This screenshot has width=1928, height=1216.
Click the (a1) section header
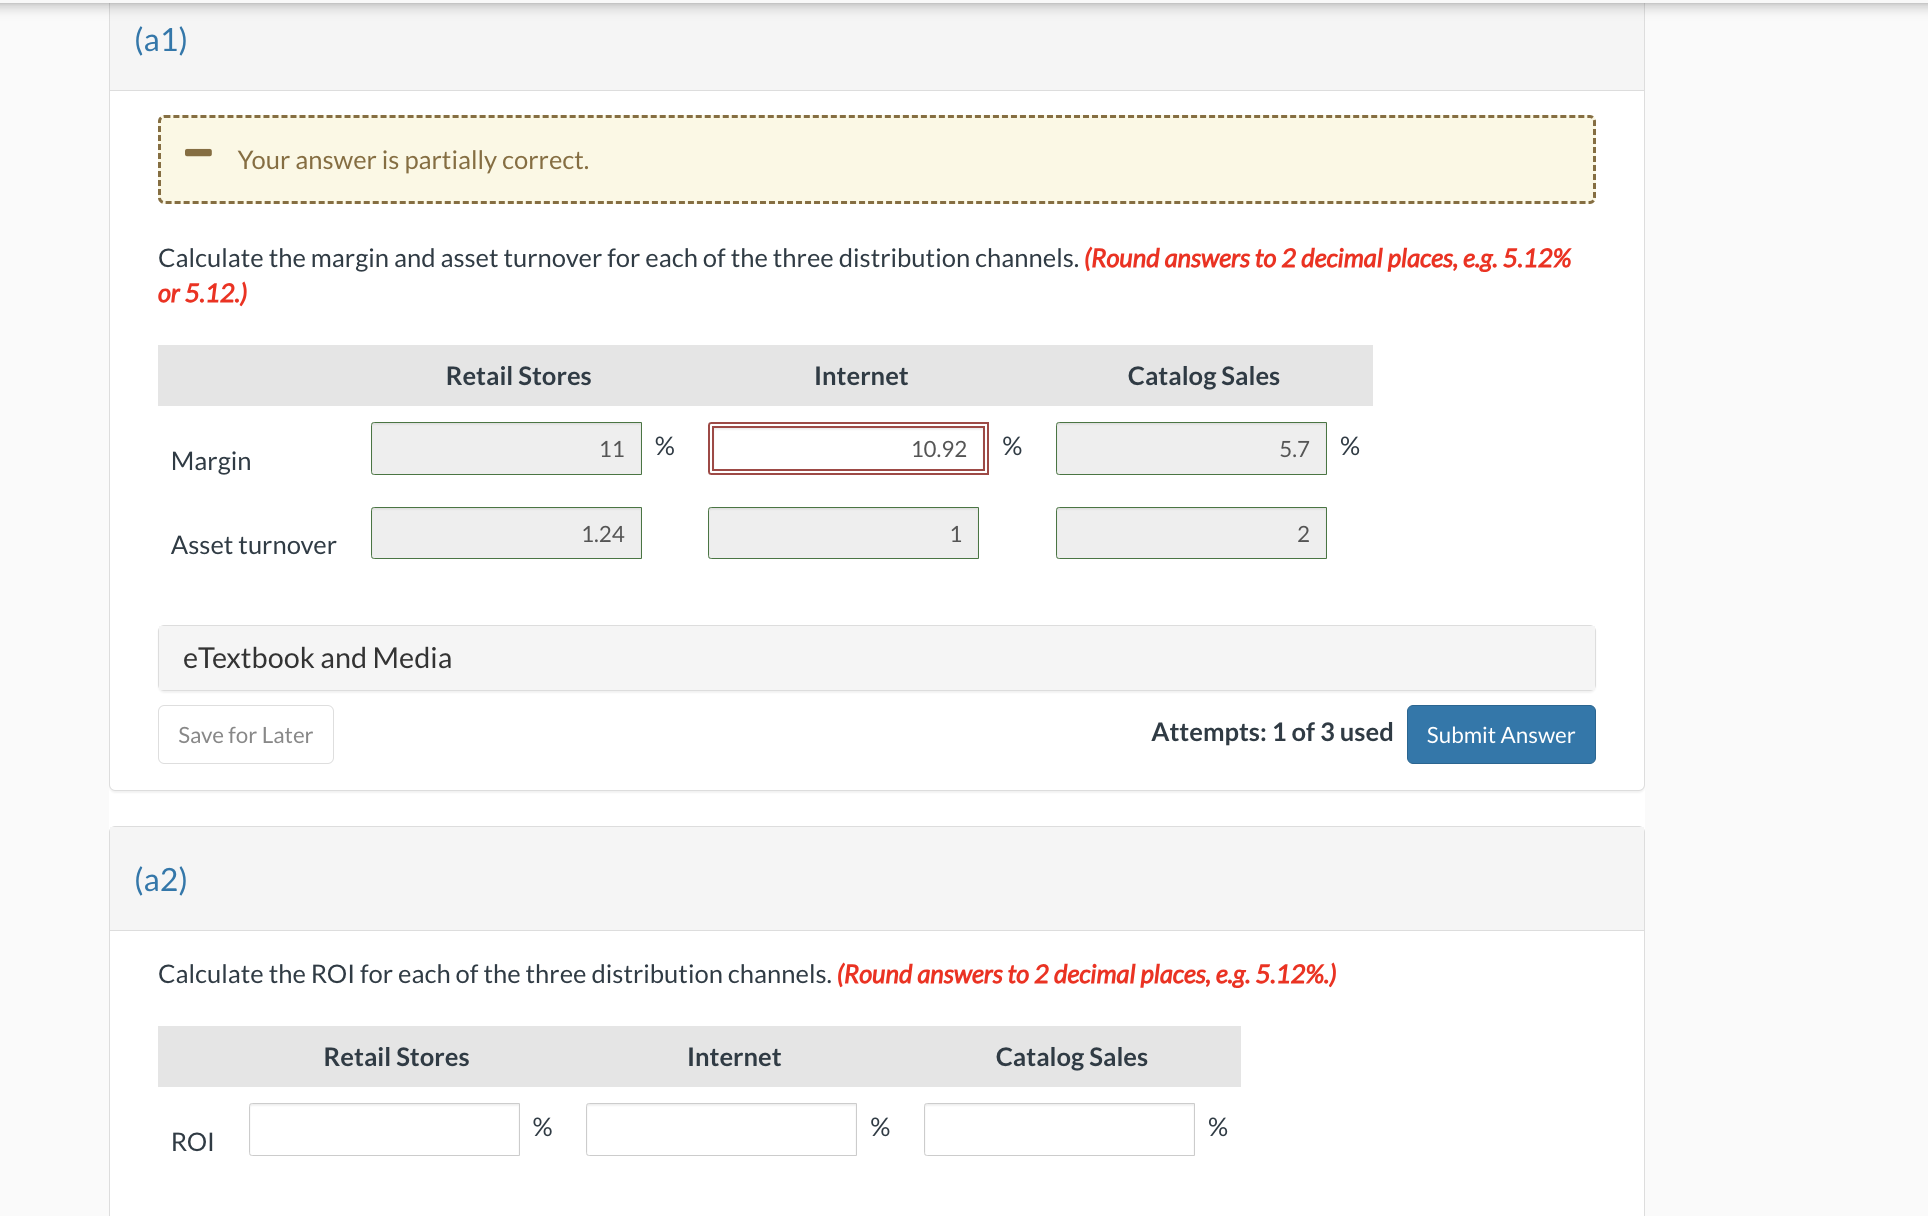161,40
